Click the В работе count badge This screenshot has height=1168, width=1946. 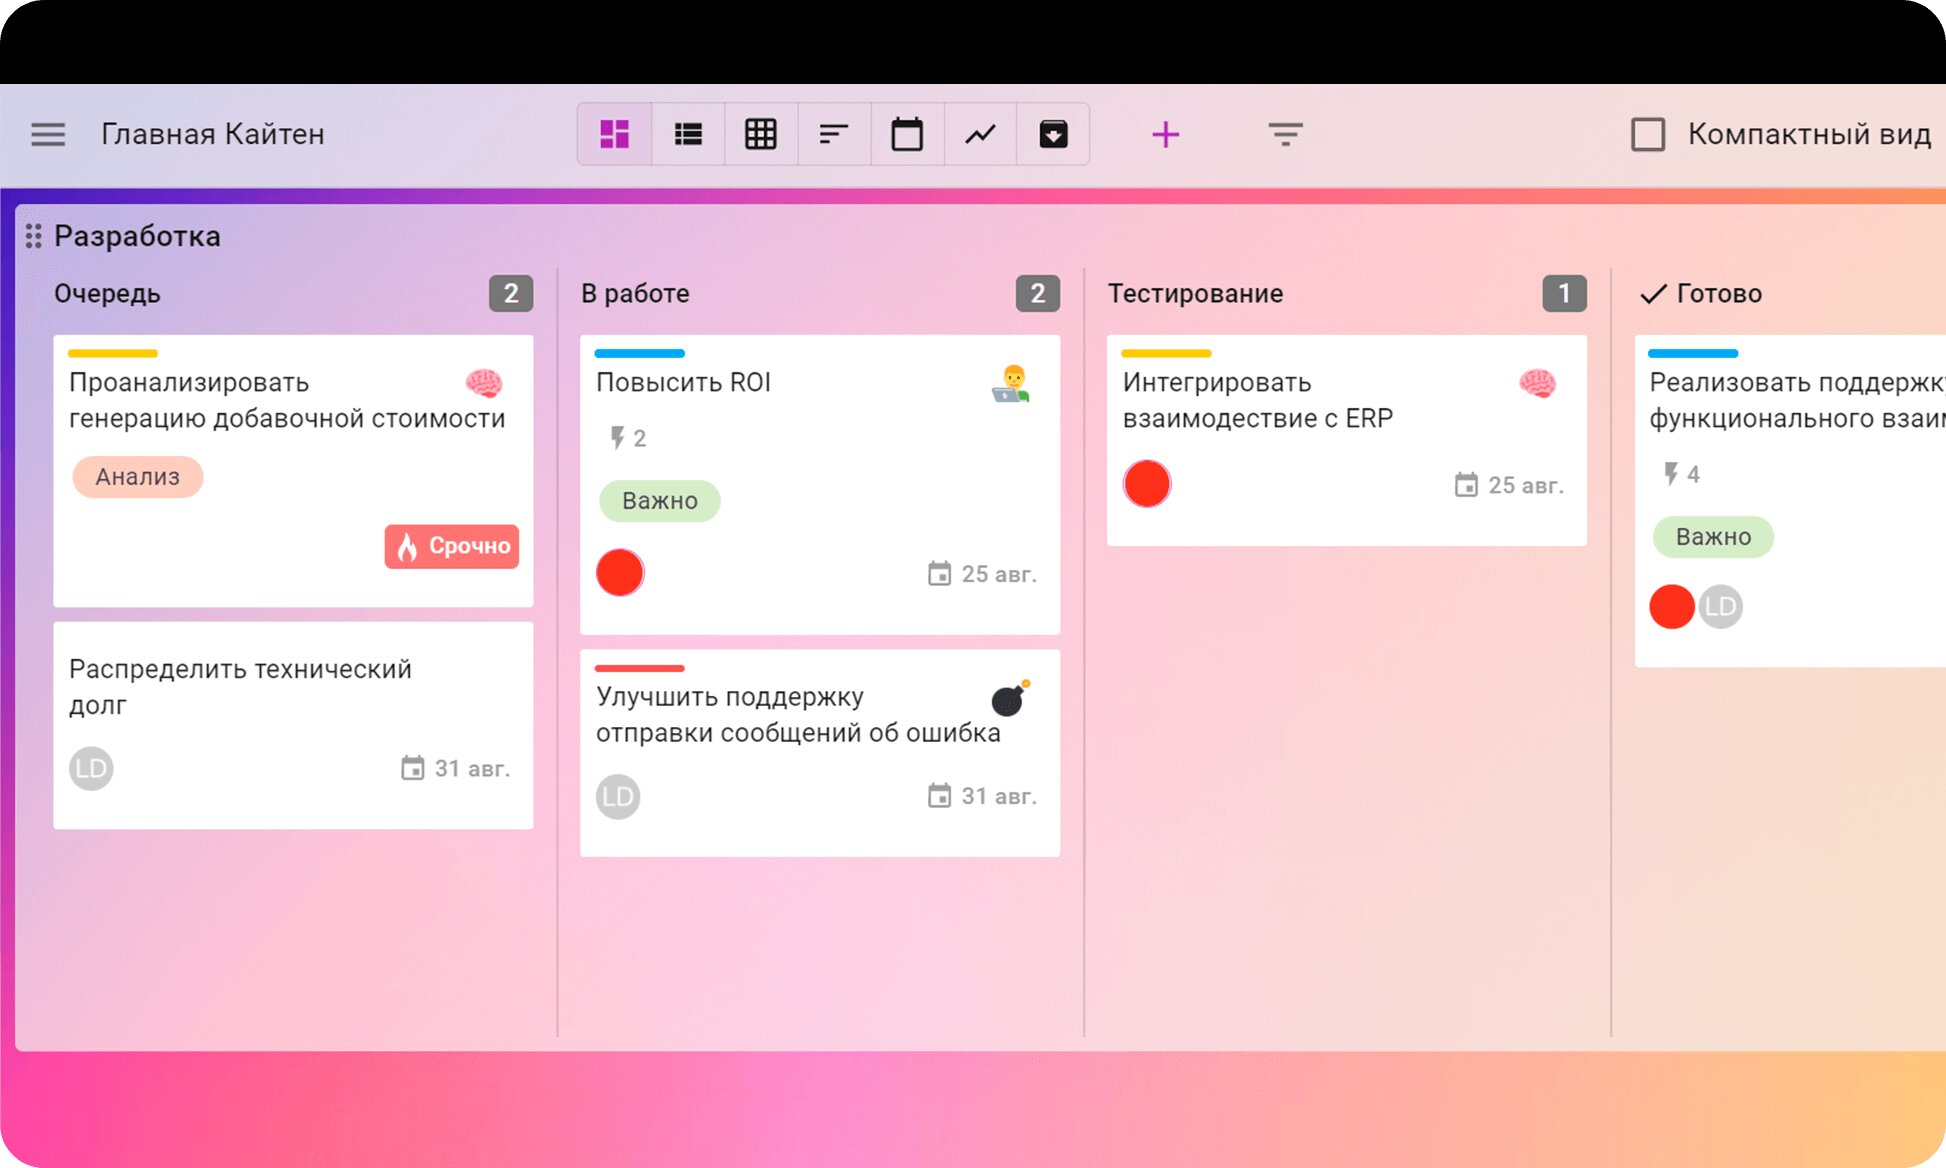pos(1038,293)
